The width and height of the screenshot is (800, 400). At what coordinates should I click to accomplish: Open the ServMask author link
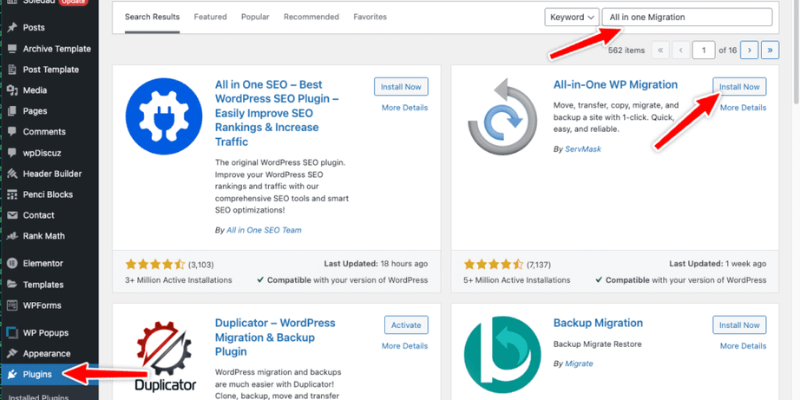click(583, 149)
